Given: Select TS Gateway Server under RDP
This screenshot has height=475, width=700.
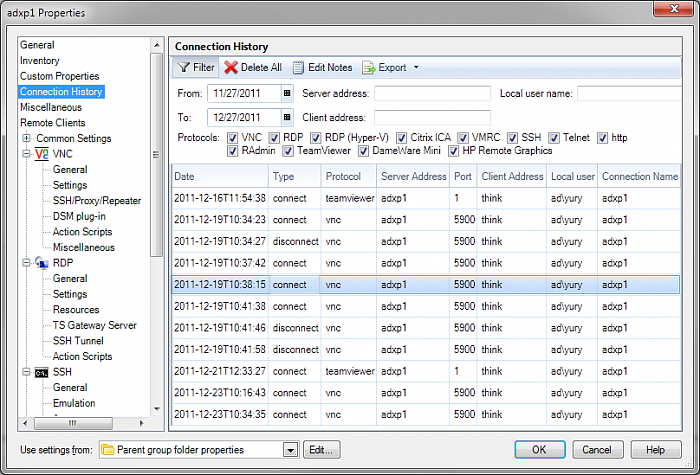Looking at the screenshot, I should pyautogui.click(x=94, y=325).
